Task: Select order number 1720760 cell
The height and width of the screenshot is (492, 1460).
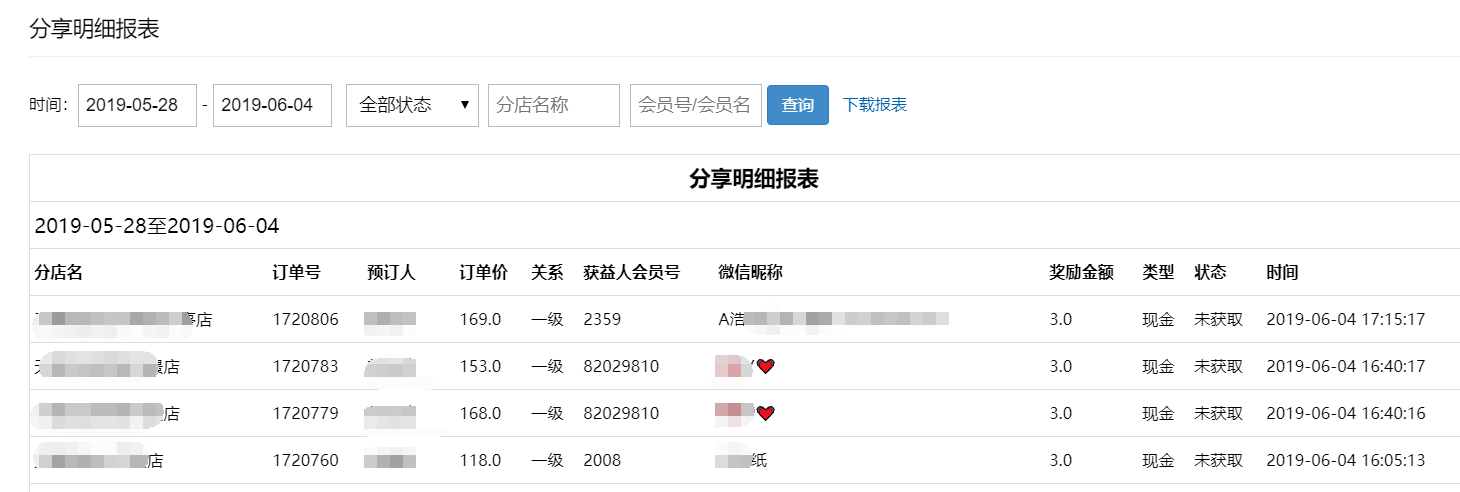Action: coord(305,460)
